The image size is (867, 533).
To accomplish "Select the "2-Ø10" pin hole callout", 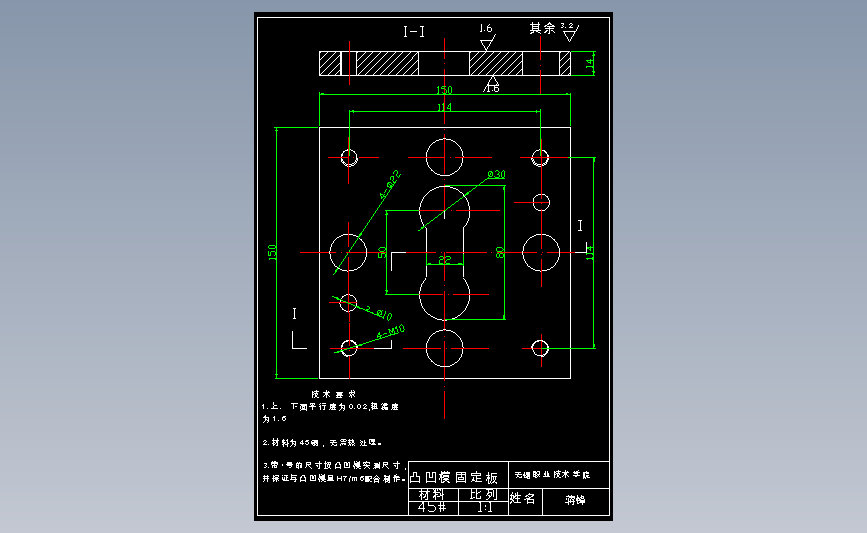I will [x=379, y=313].
